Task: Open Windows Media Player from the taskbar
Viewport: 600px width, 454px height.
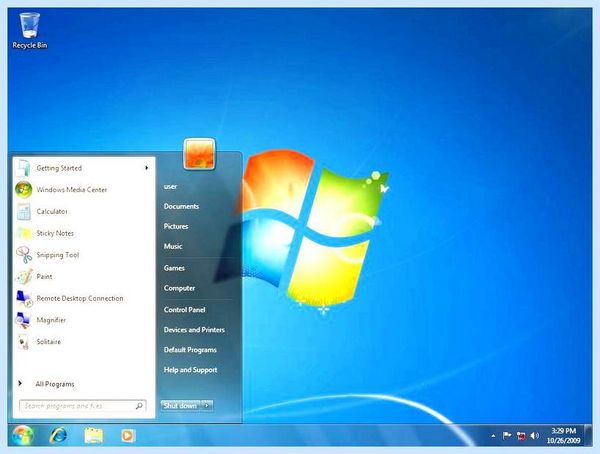Action: tap(128, 436)
